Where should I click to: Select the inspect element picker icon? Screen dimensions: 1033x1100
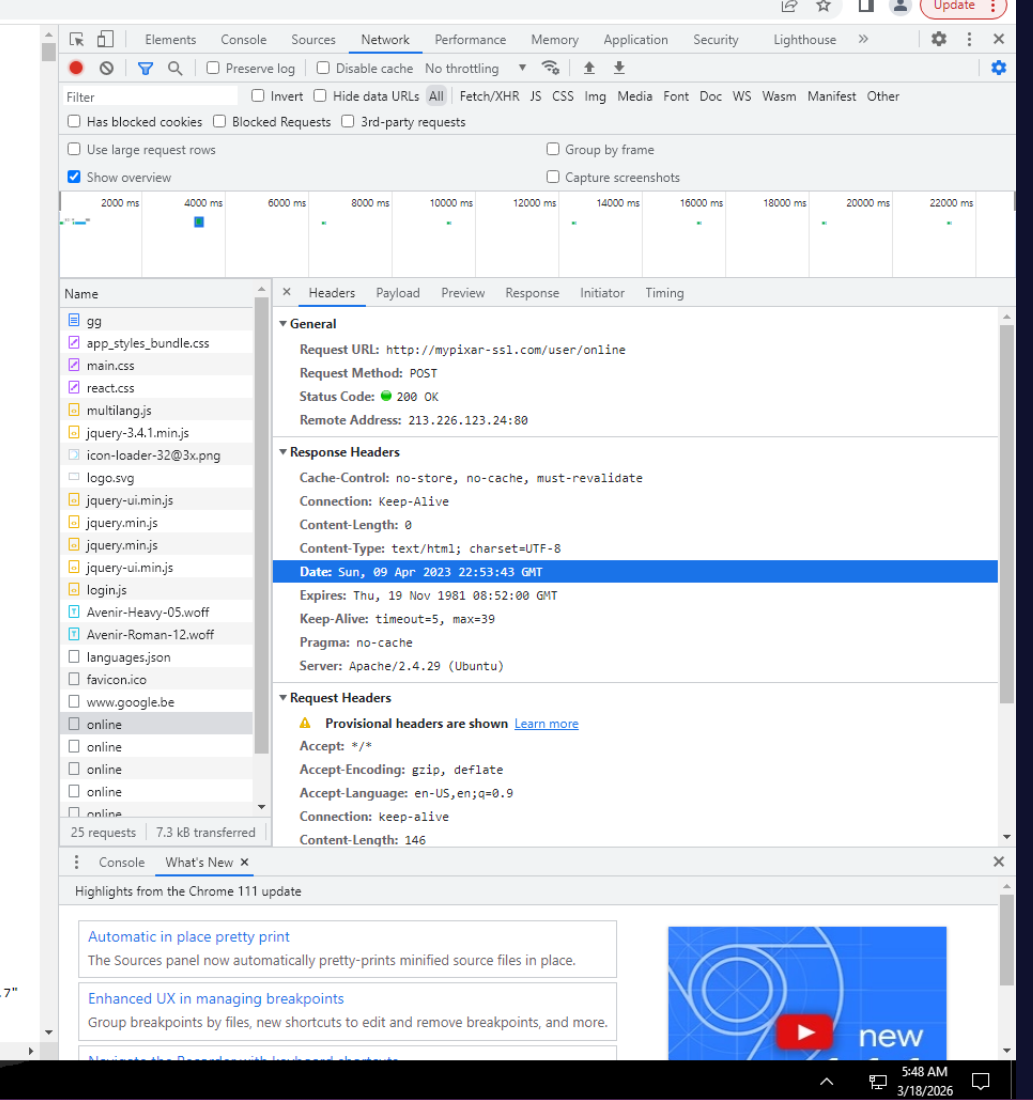pyautogui.click(x=77, y=39)
